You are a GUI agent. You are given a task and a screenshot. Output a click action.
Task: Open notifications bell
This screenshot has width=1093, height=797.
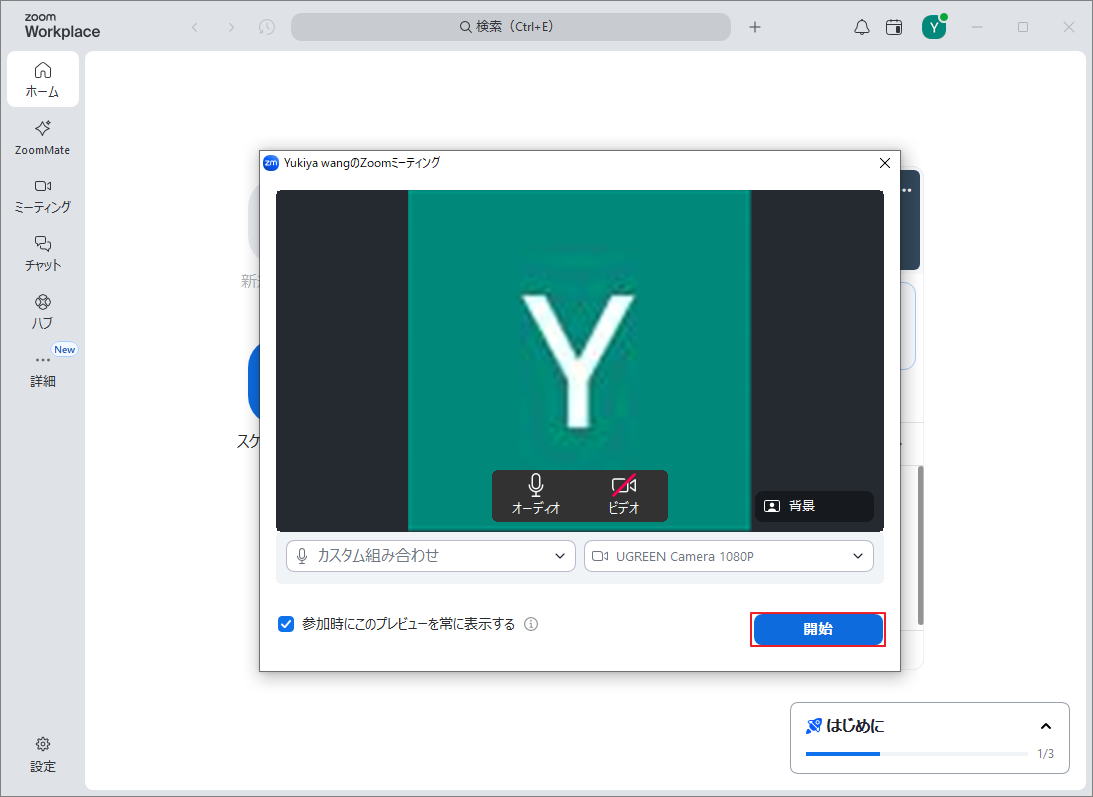(862, 27)
